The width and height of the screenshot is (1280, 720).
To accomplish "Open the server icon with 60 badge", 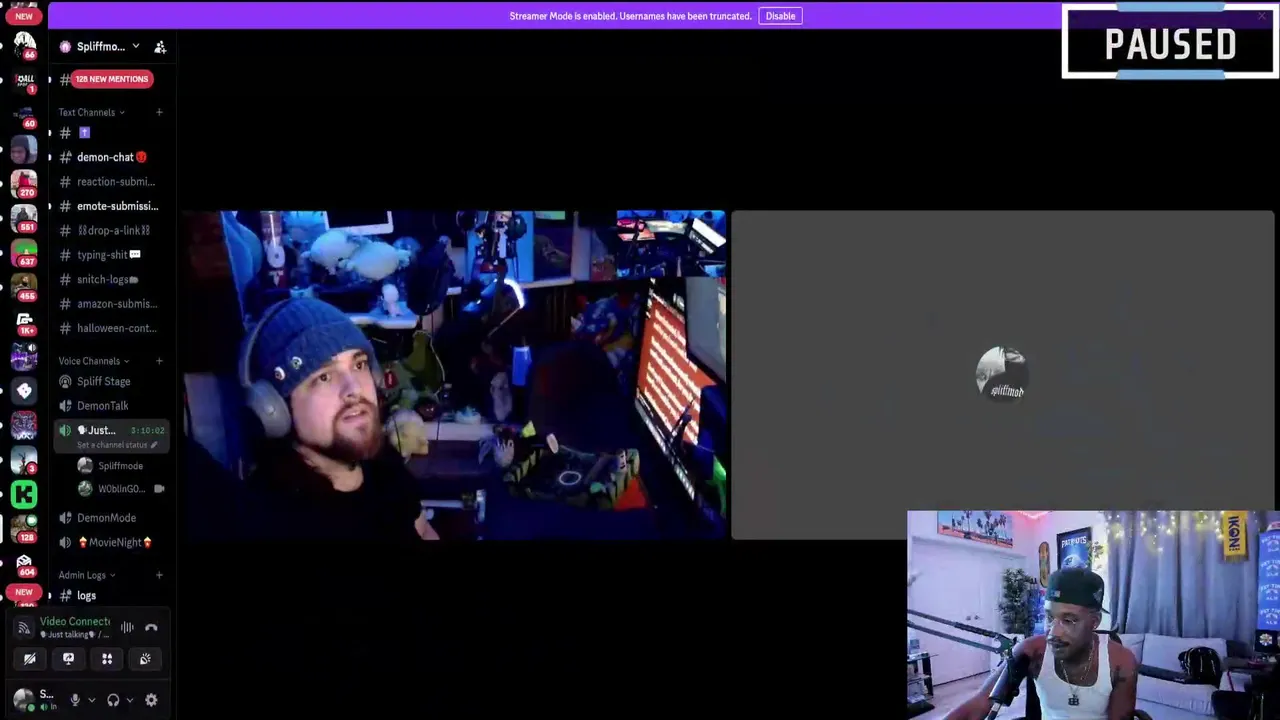I will (24, 115).
